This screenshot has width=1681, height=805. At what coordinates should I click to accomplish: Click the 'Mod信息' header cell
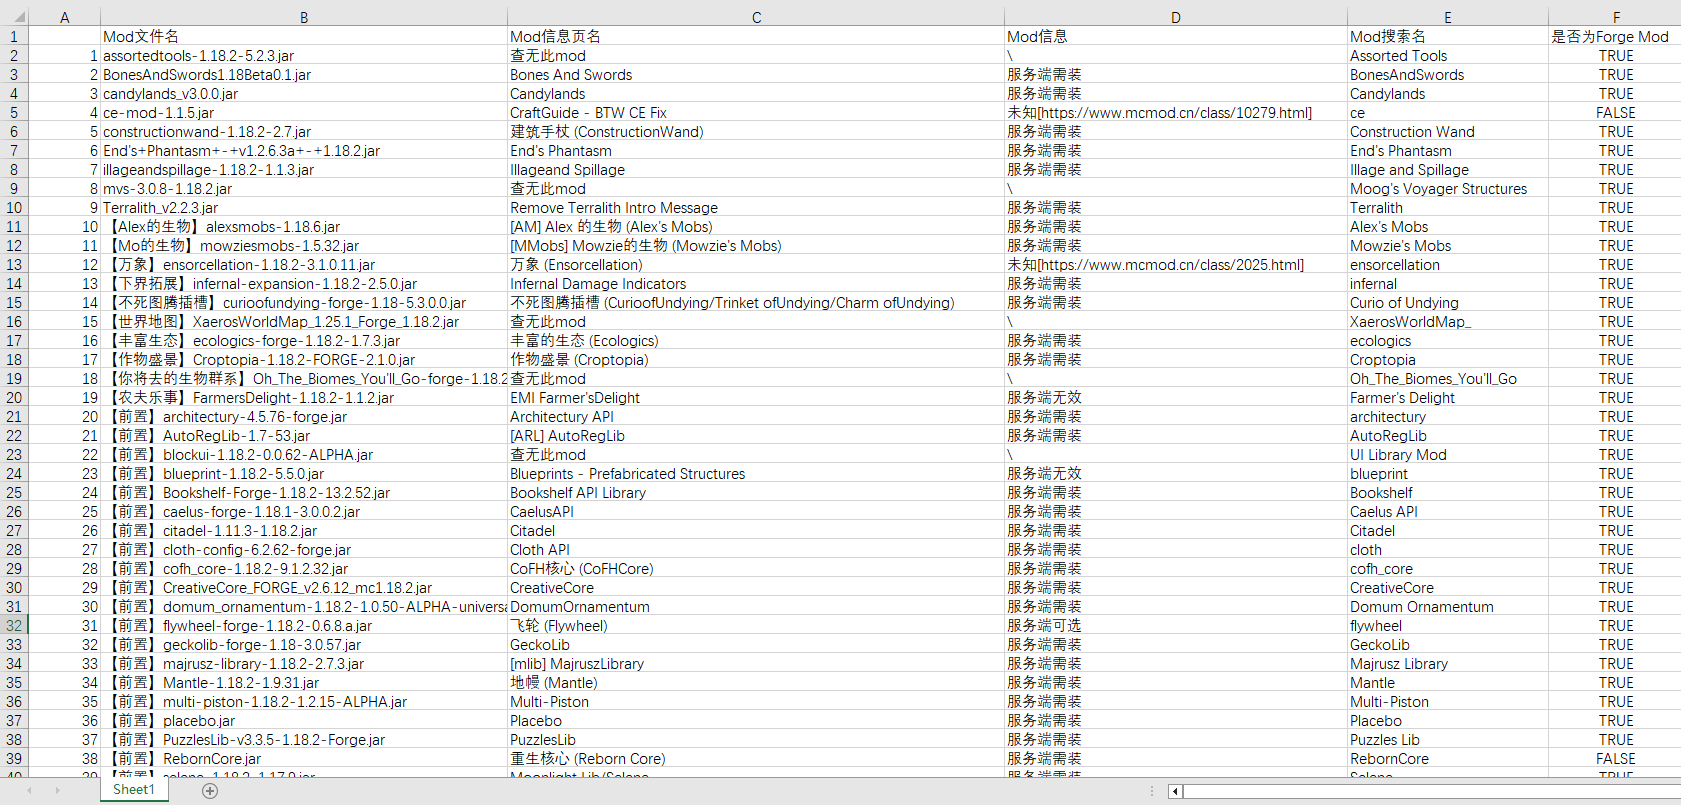click(x=1176, y=36)
